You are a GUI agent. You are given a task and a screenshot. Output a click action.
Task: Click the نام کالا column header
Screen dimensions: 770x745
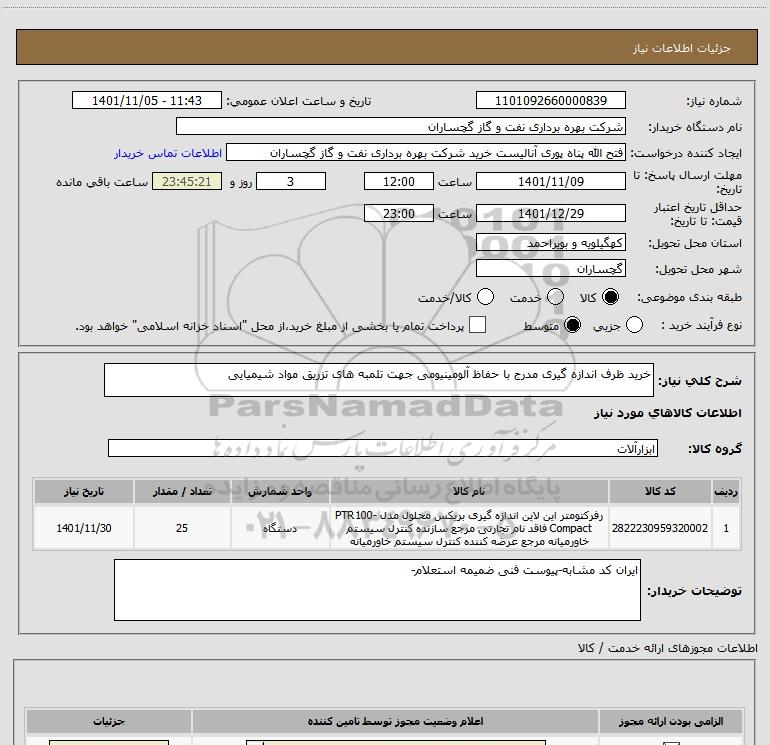pos(469,492)
